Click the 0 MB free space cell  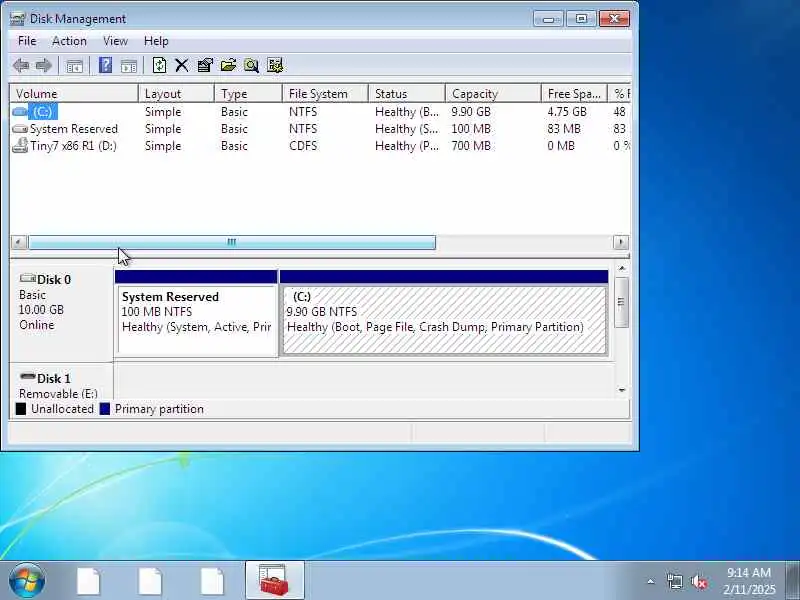(x=561, y=146)
